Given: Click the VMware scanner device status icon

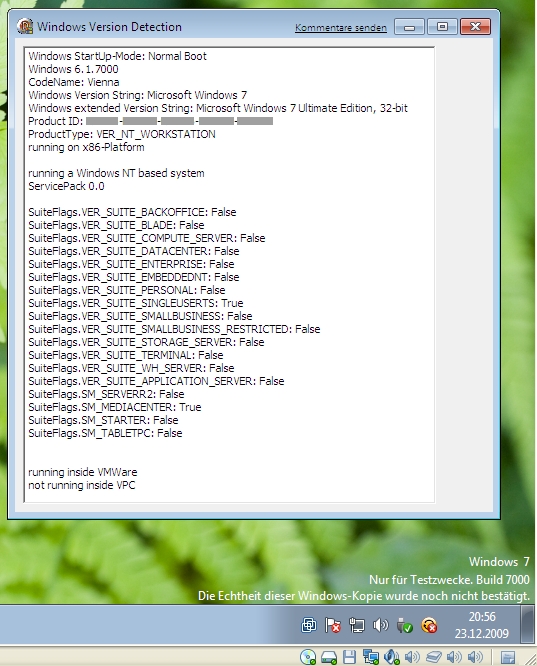Looking at the screenshot, I should [x=433, y=657].
